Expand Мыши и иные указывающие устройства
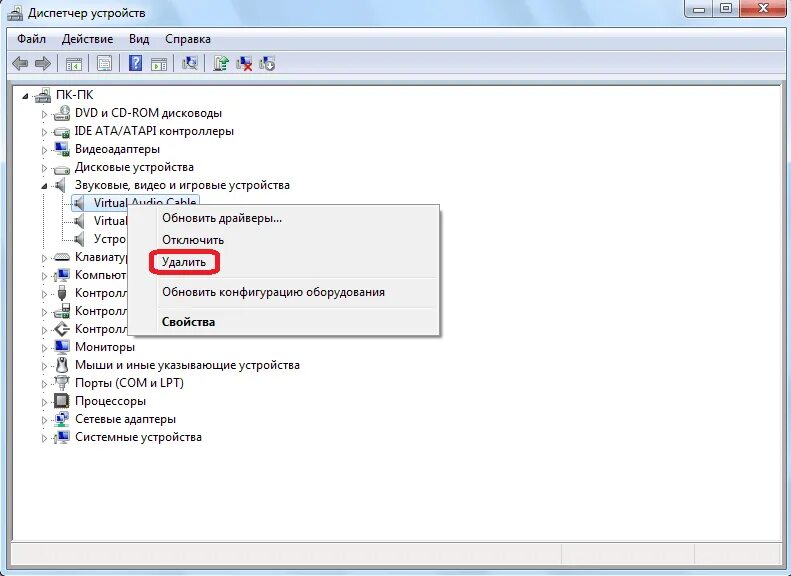 tap(44, 366)
